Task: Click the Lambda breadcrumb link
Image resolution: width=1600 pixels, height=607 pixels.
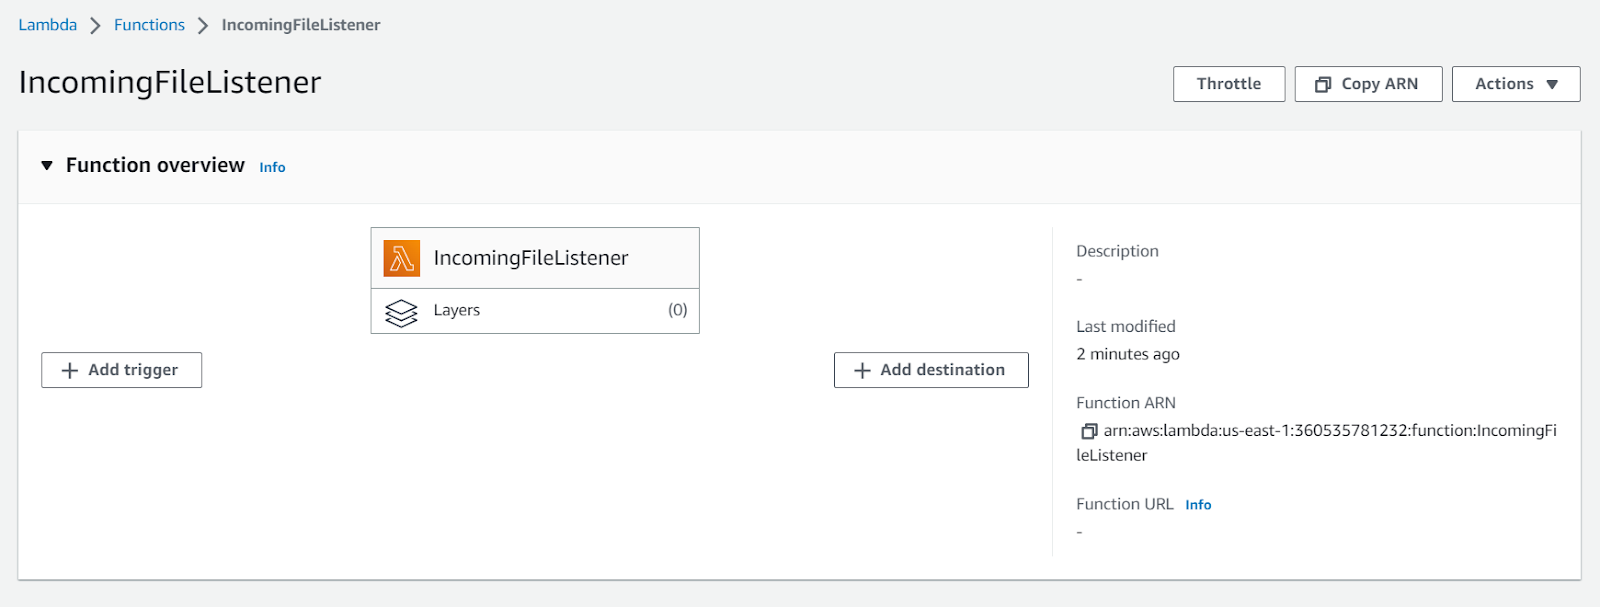Action: point(47,25)
